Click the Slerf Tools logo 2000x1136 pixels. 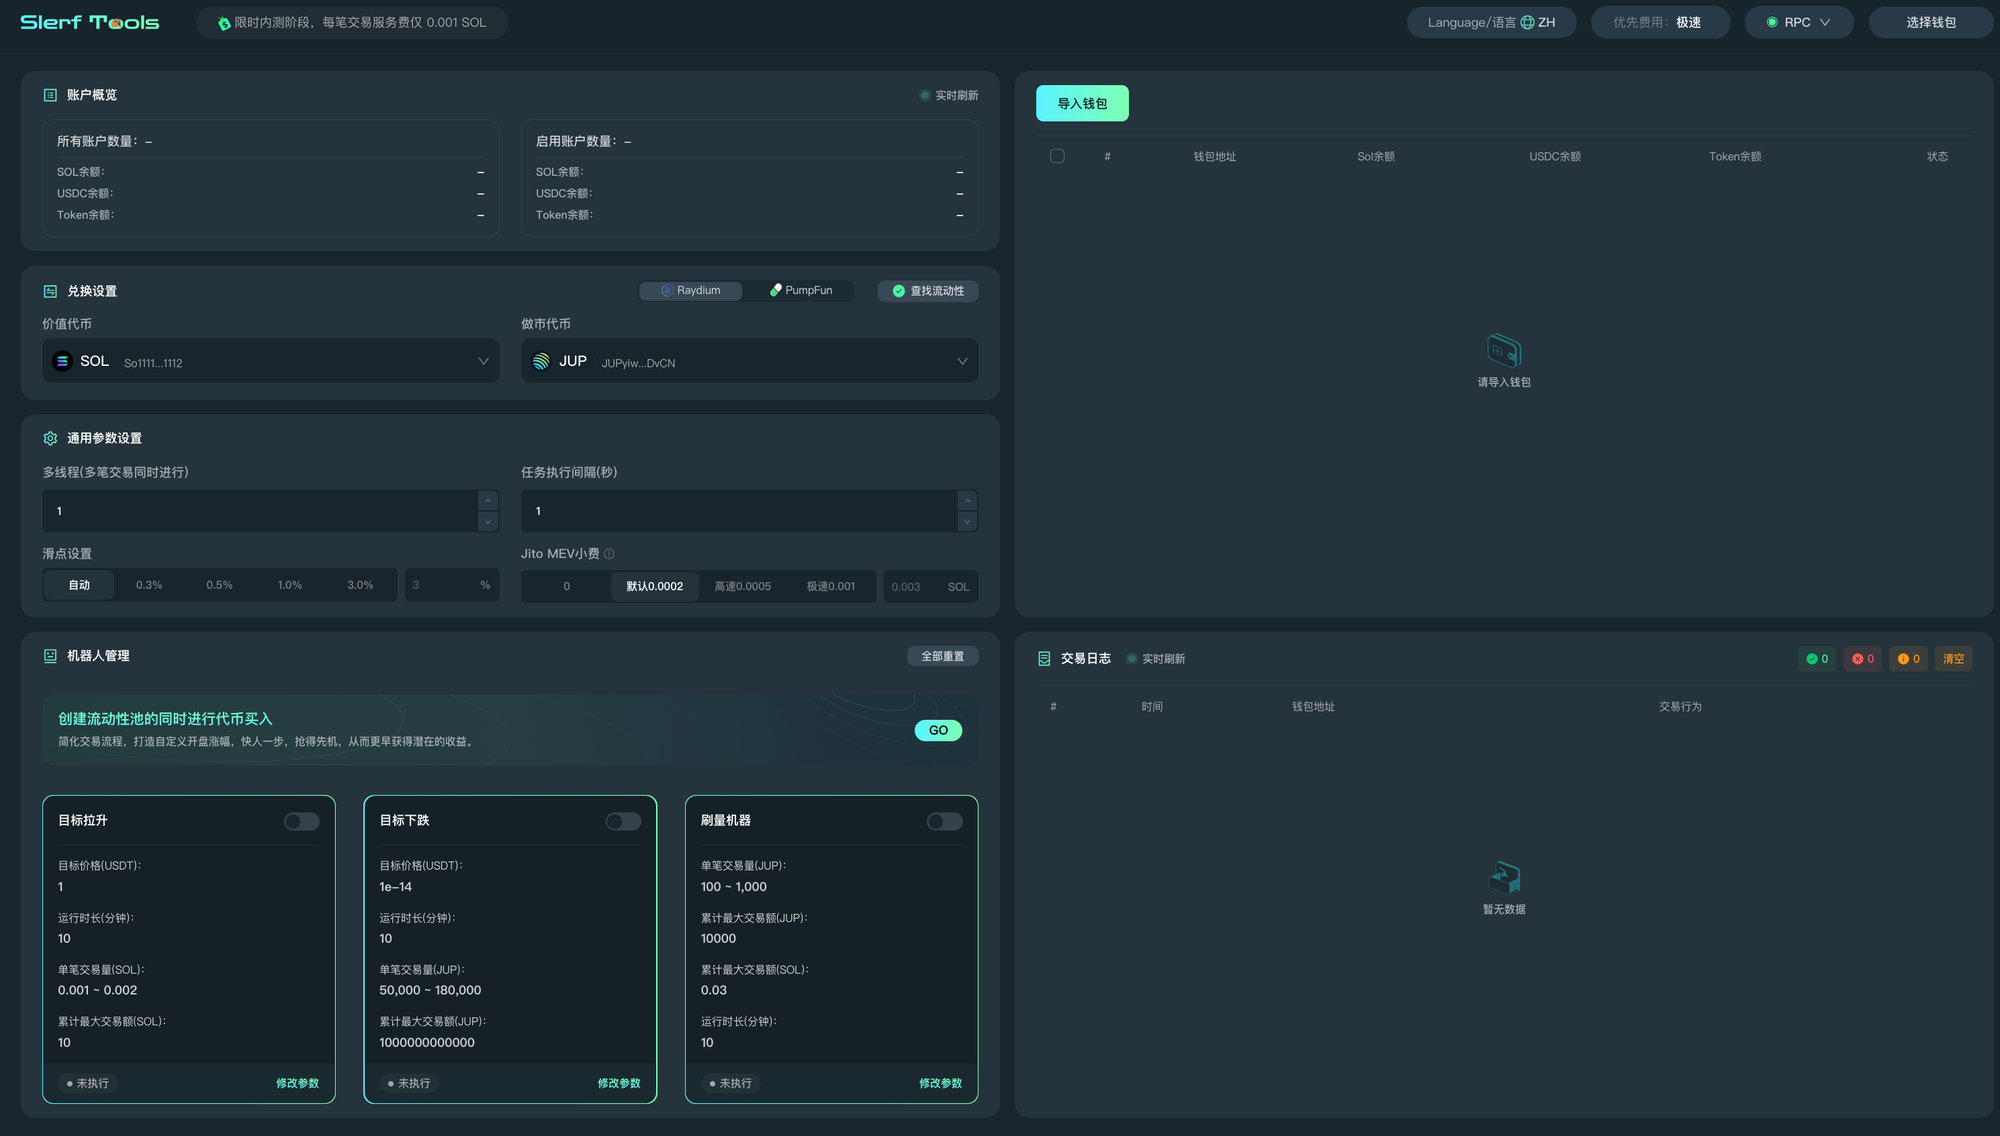tap(90, 22)
